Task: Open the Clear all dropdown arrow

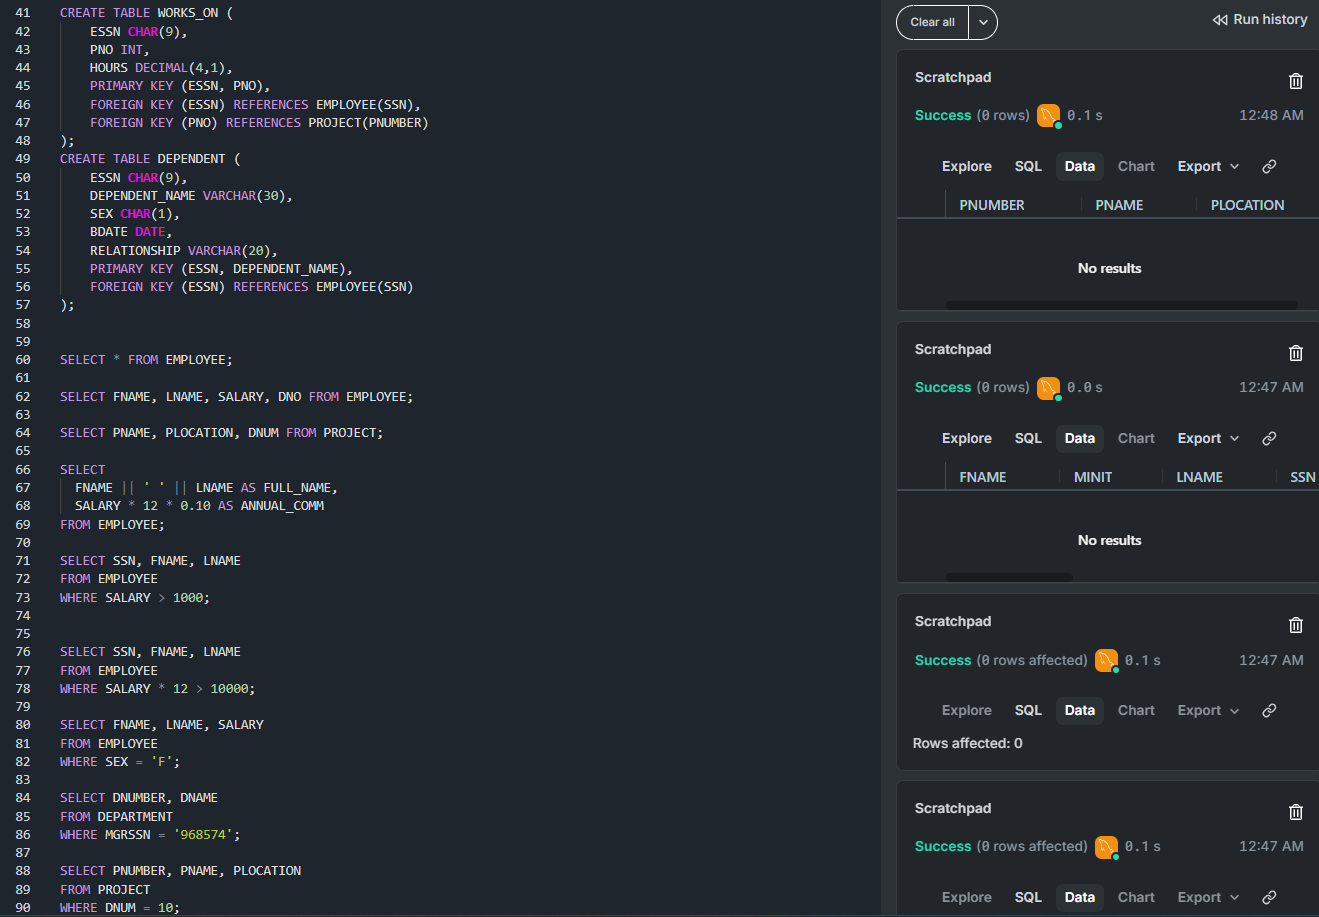Action: [983, 22]
